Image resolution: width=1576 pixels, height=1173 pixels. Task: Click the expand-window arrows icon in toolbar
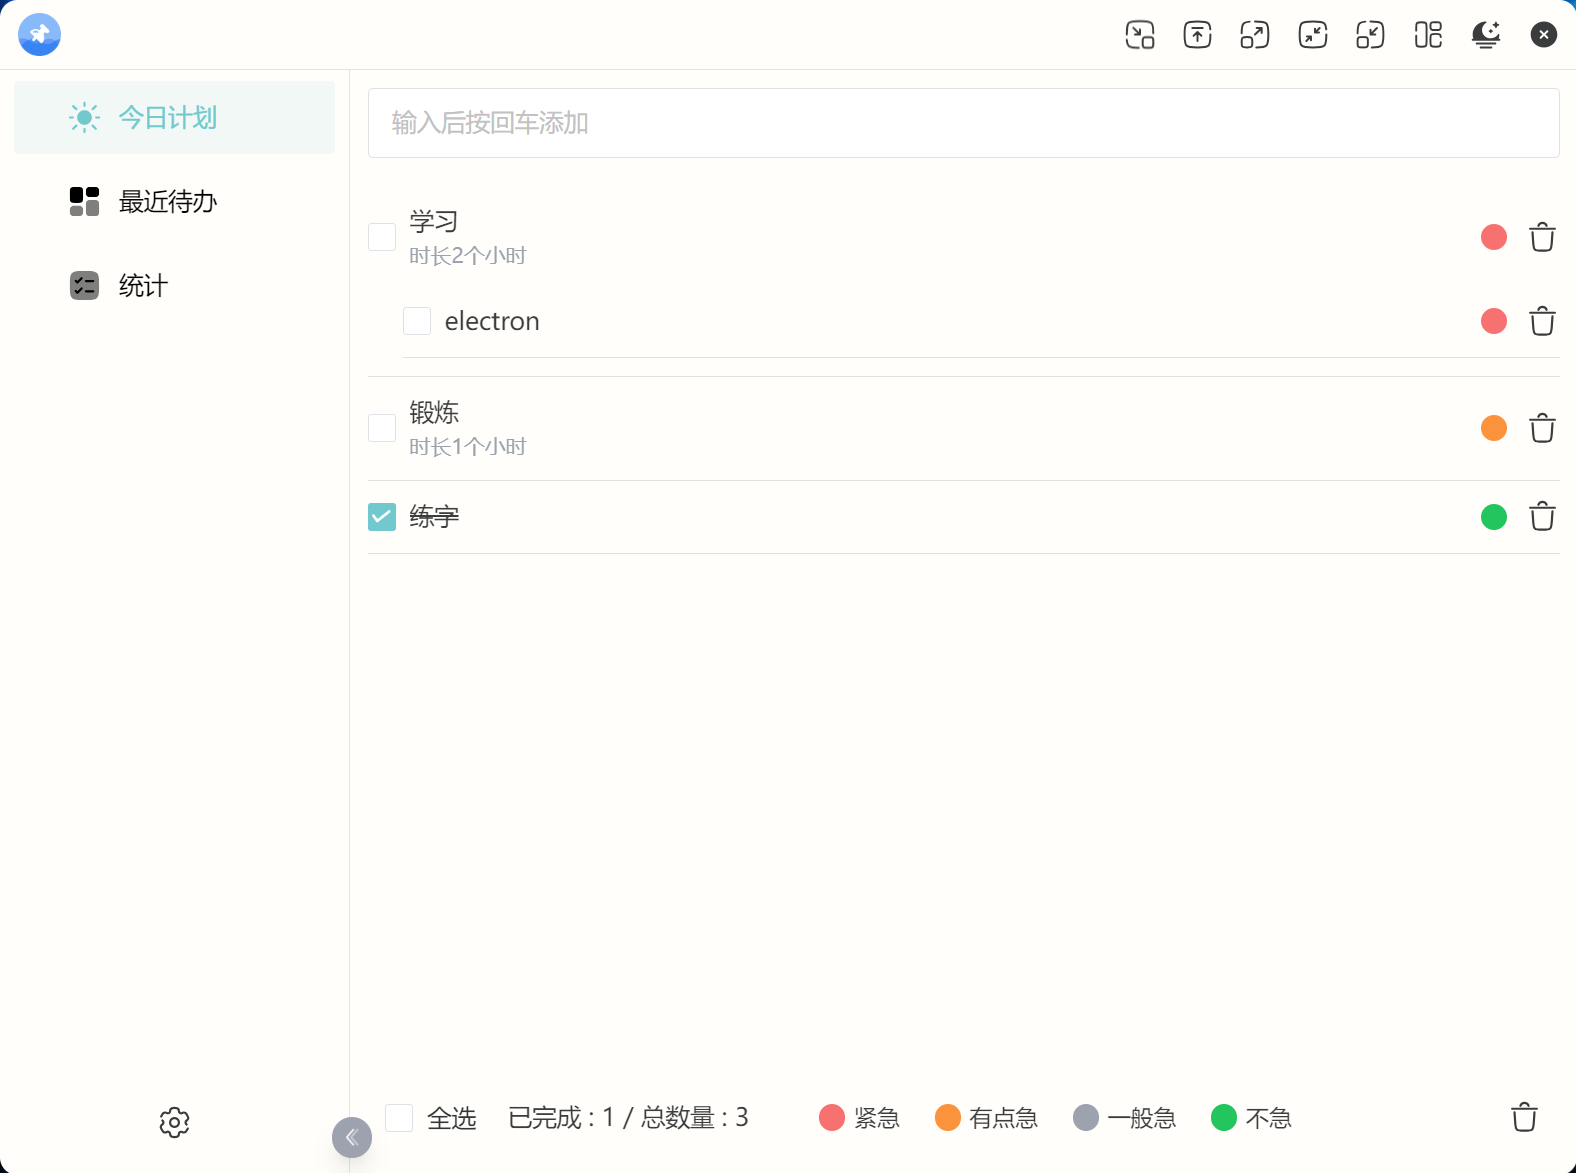click(1254, 35)
